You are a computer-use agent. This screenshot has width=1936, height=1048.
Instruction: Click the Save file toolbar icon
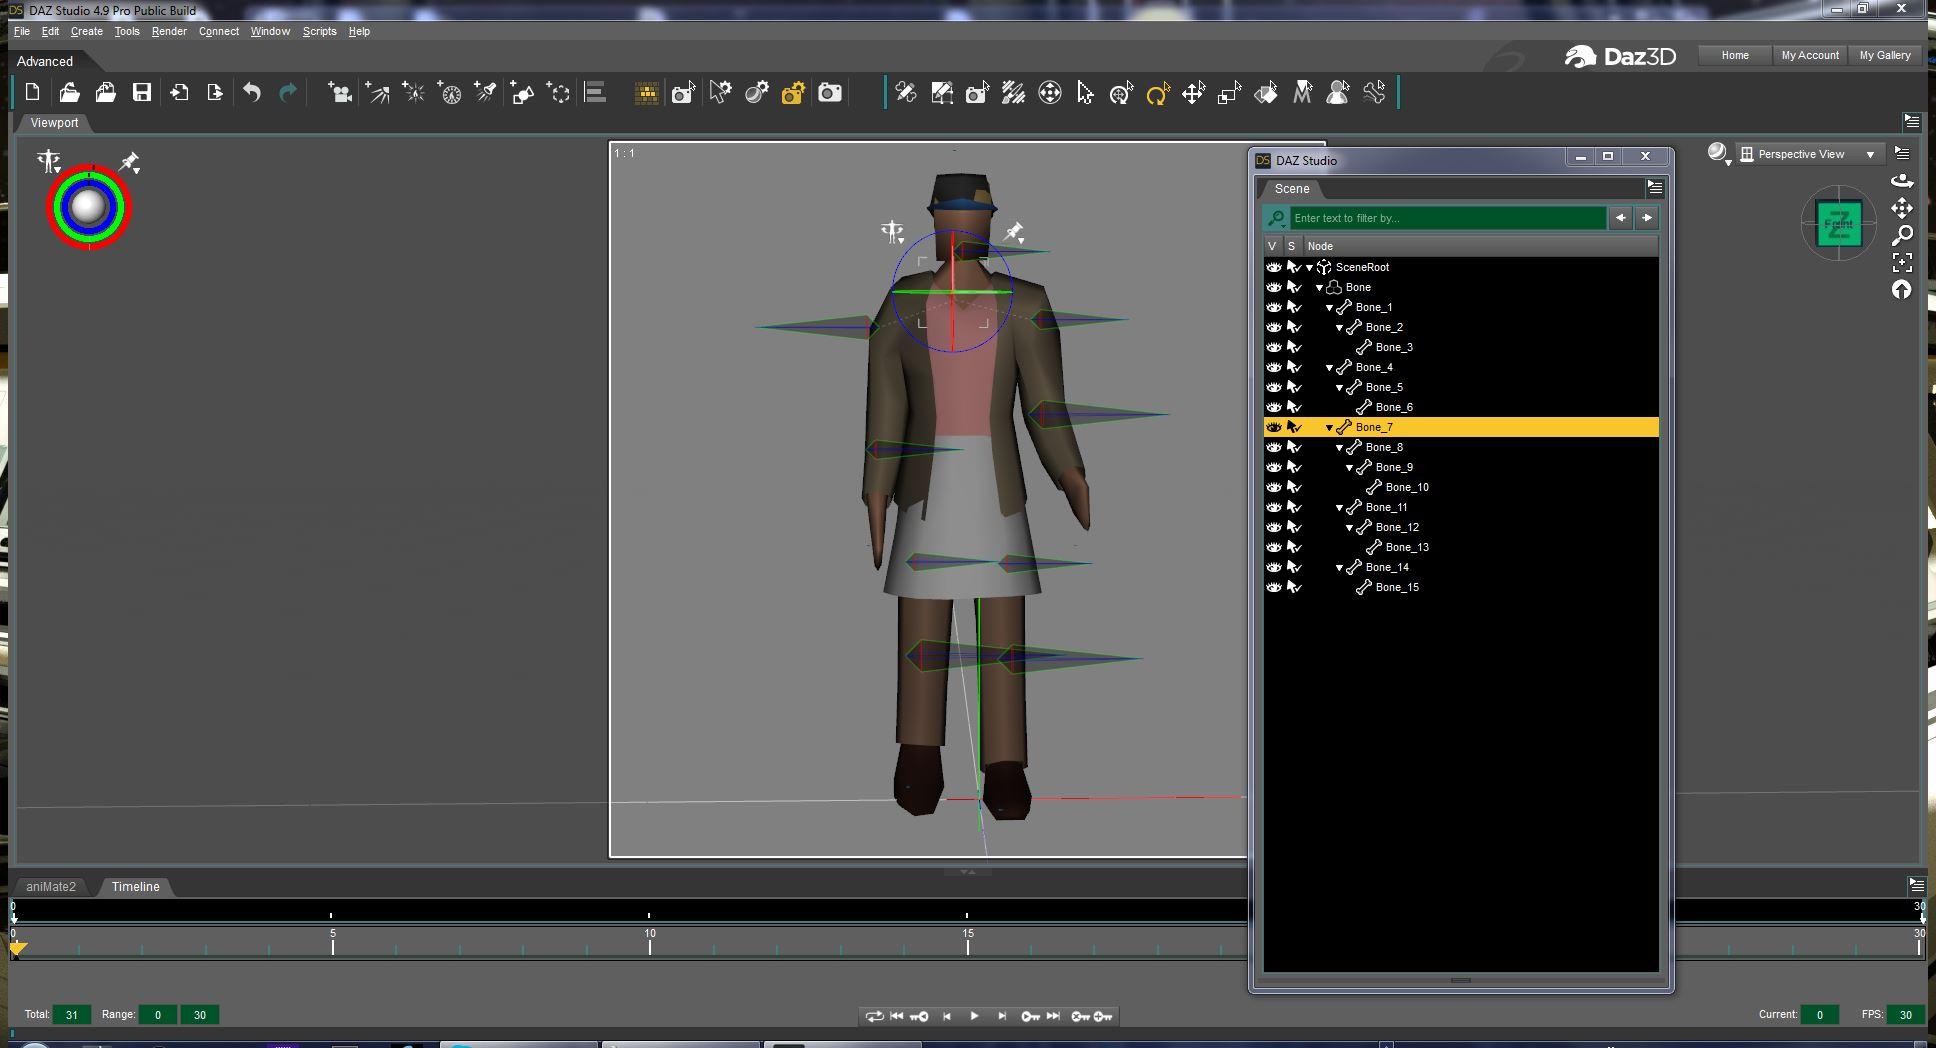point(142,93)
